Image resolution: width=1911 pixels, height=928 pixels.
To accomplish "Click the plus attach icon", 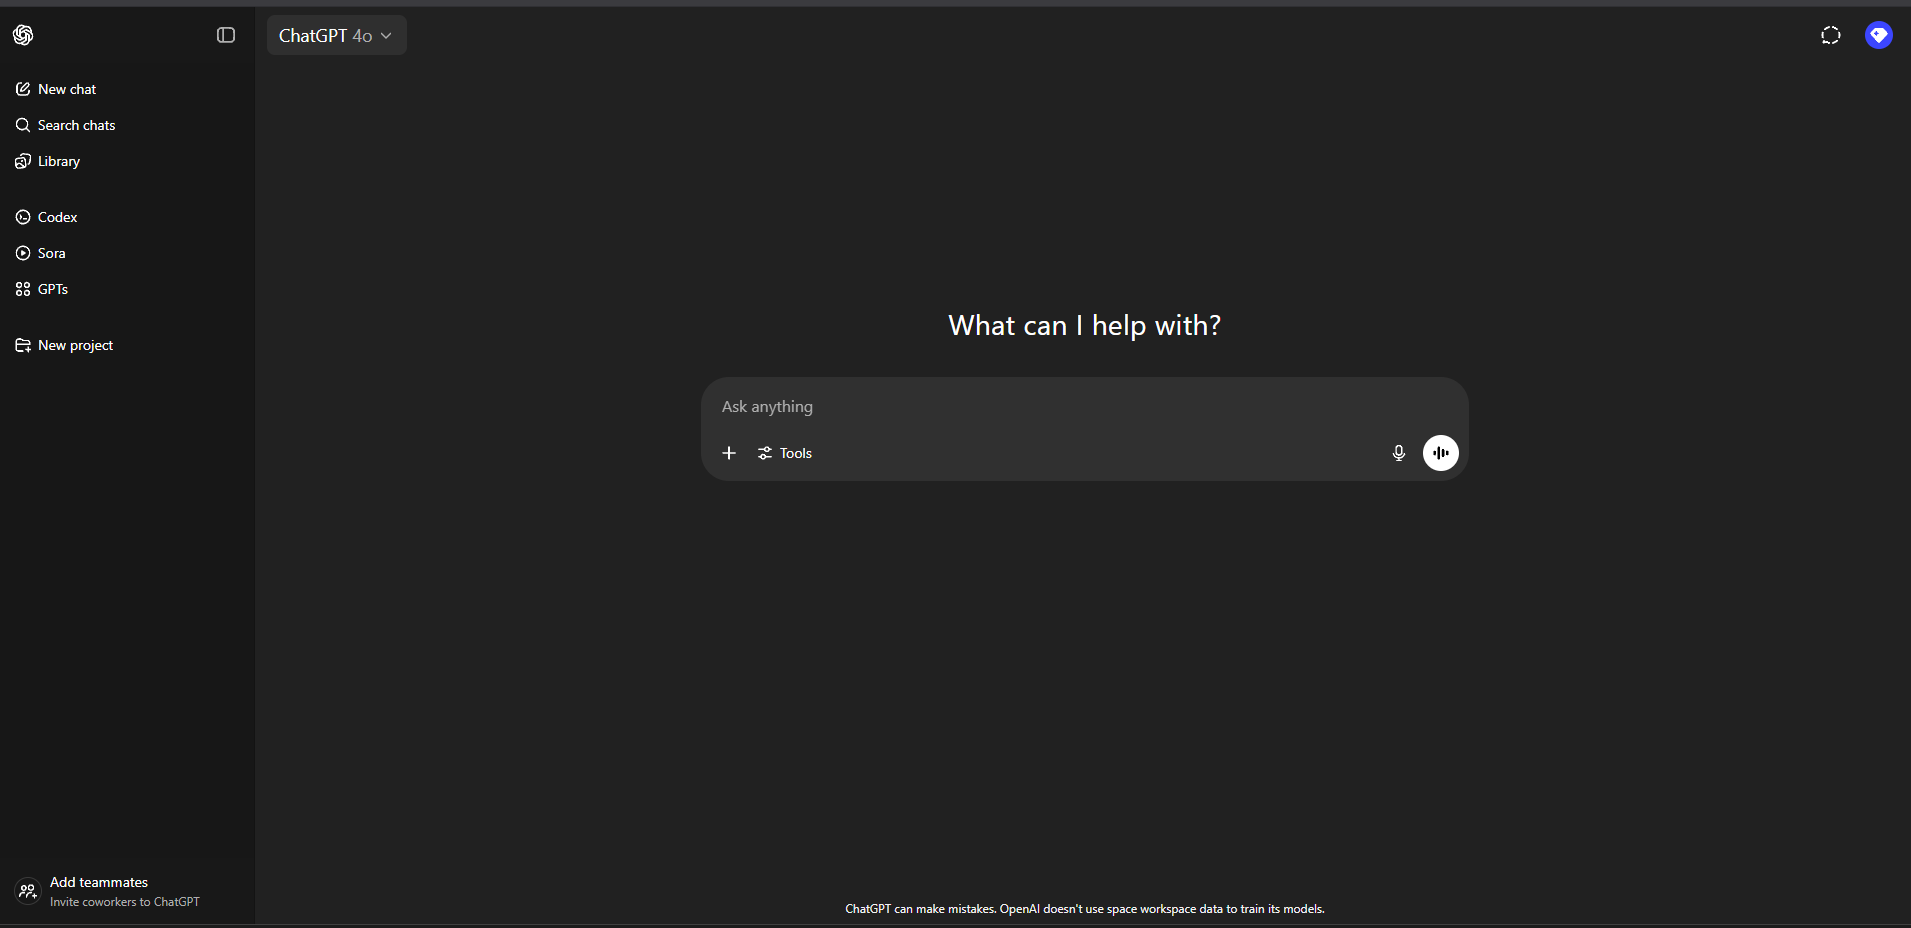I will (729, 453).
